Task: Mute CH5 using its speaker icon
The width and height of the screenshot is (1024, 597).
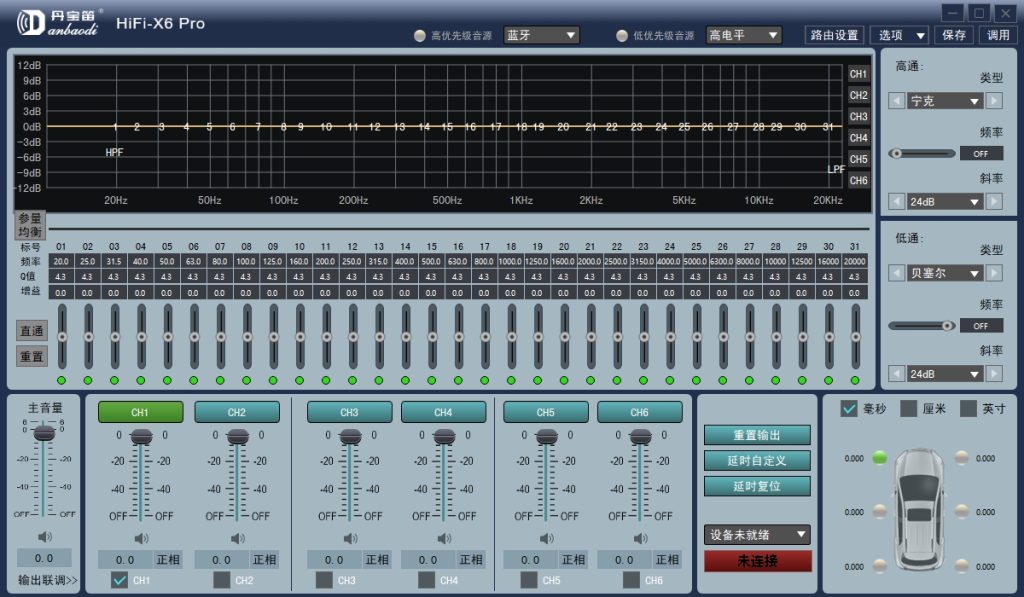Action: tap(547, 538)
